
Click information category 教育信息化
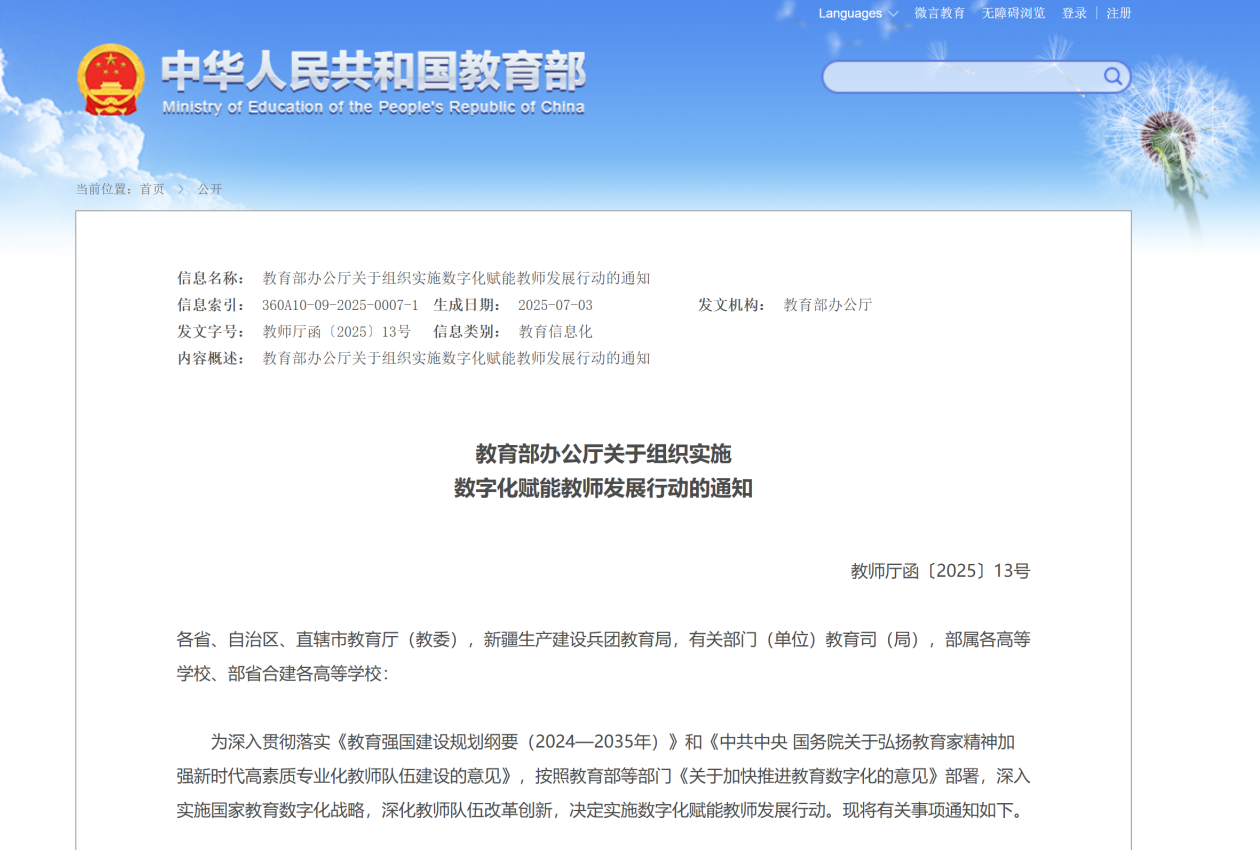pyautogui.click(x=555, y=331)
